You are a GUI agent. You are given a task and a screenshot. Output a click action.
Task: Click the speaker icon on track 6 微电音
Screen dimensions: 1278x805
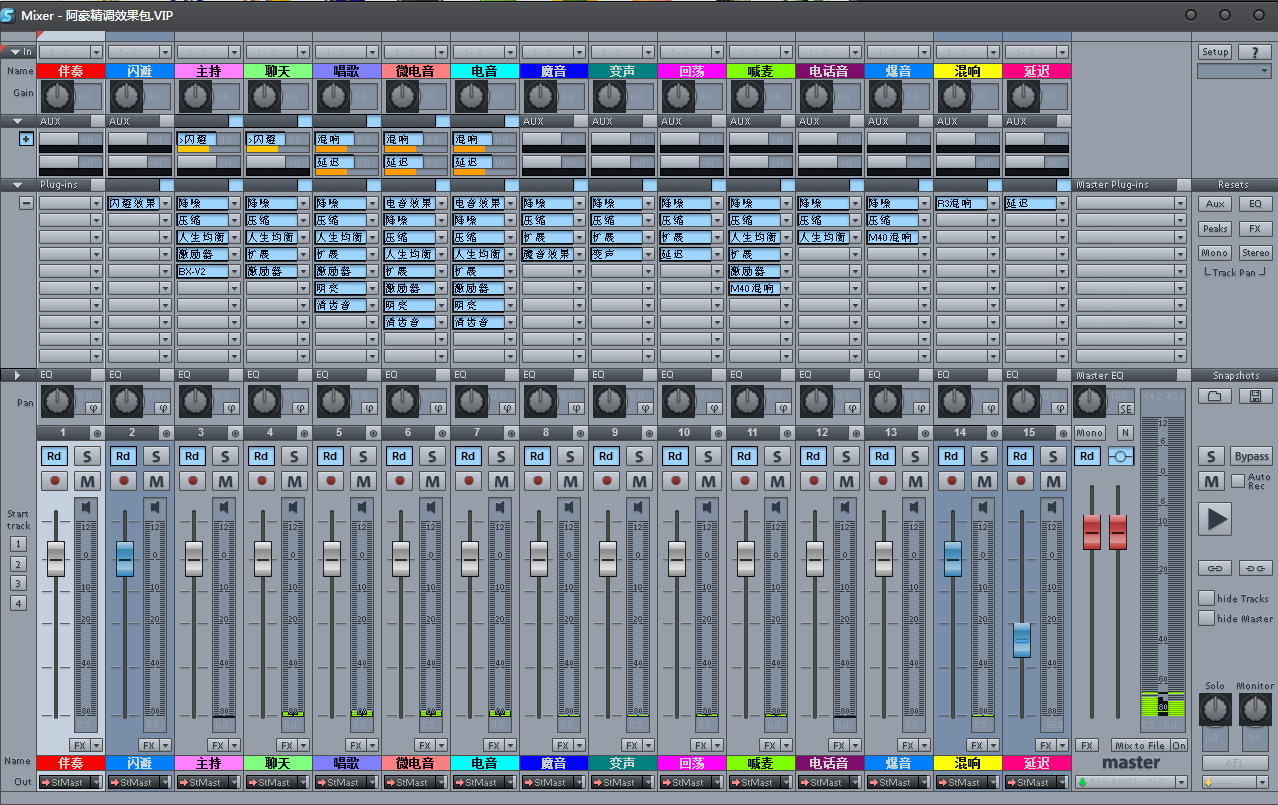tap(431, 508)
